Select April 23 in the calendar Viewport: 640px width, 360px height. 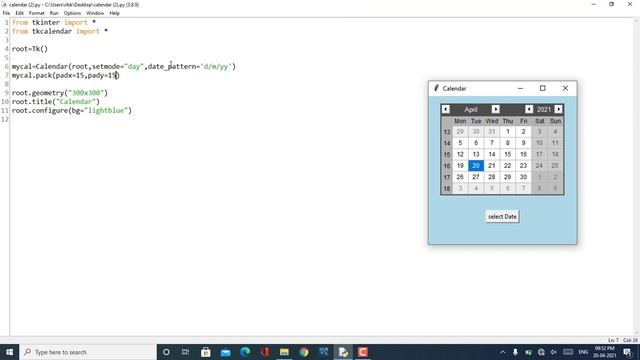point(523,165)
